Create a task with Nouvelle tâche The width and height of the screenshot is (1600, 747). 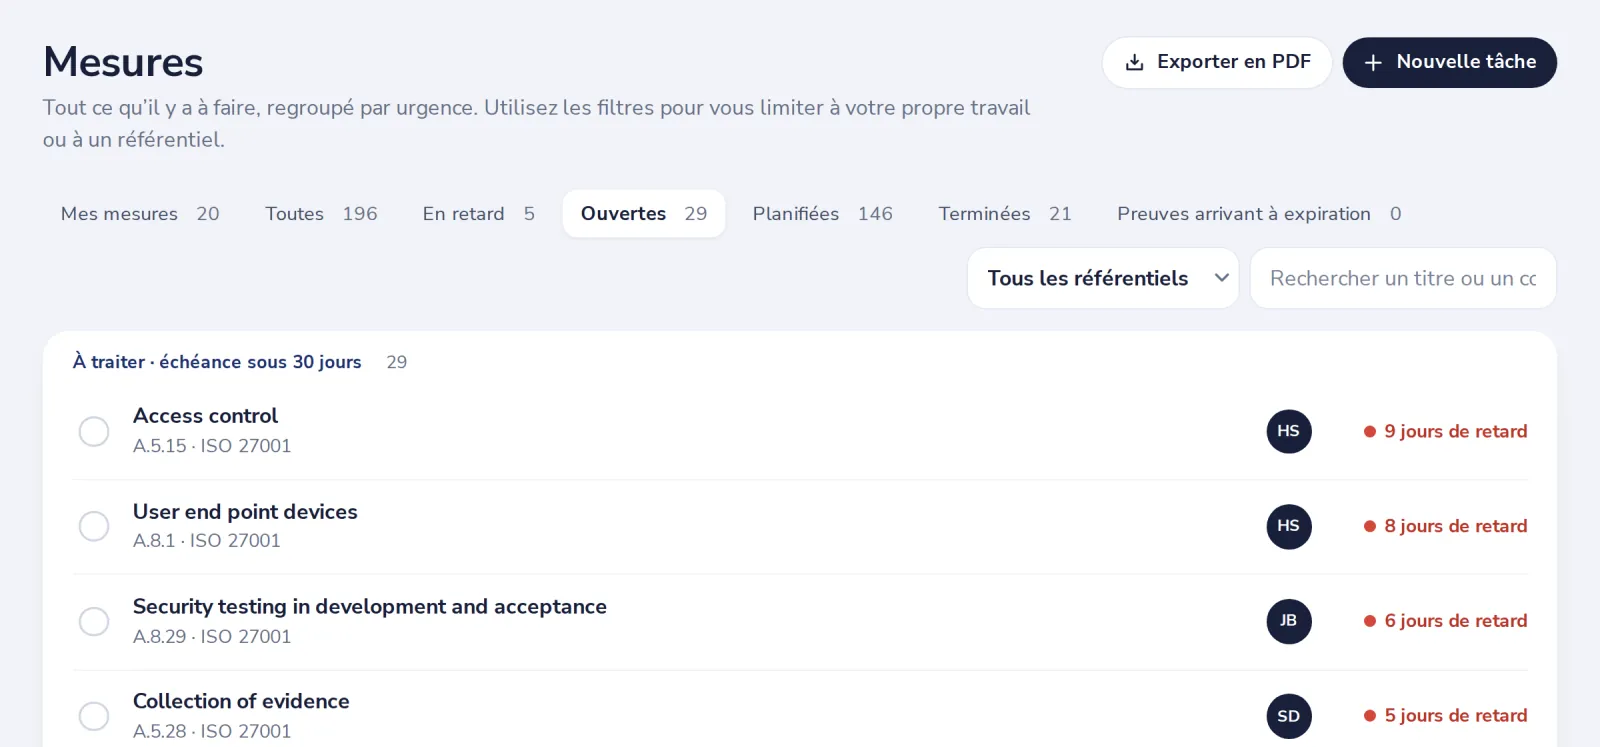click(1450, 62)
